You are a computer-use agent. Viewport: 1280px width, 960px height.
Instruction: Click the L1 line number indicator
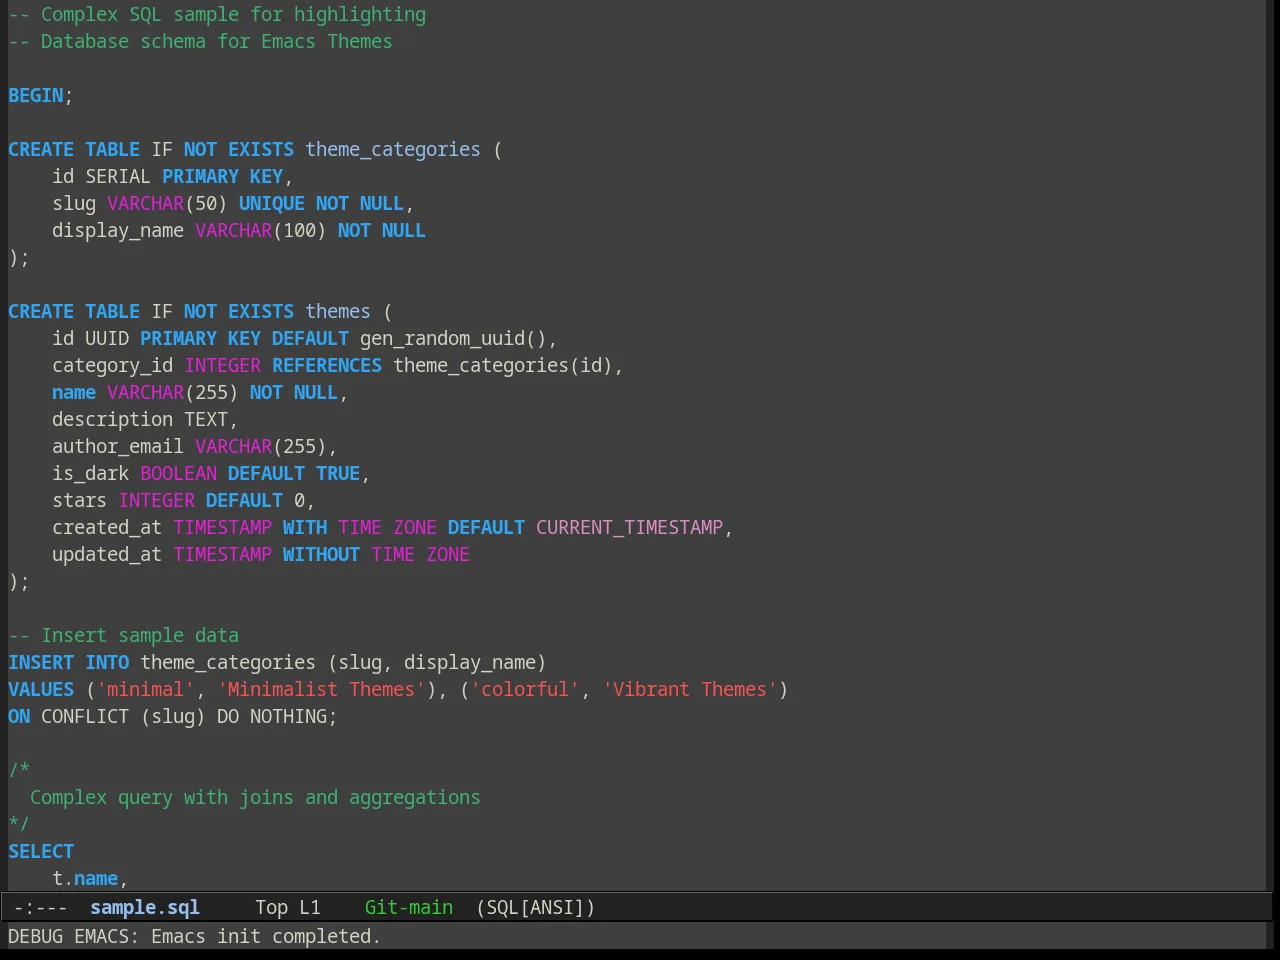[x=310, y=907]
